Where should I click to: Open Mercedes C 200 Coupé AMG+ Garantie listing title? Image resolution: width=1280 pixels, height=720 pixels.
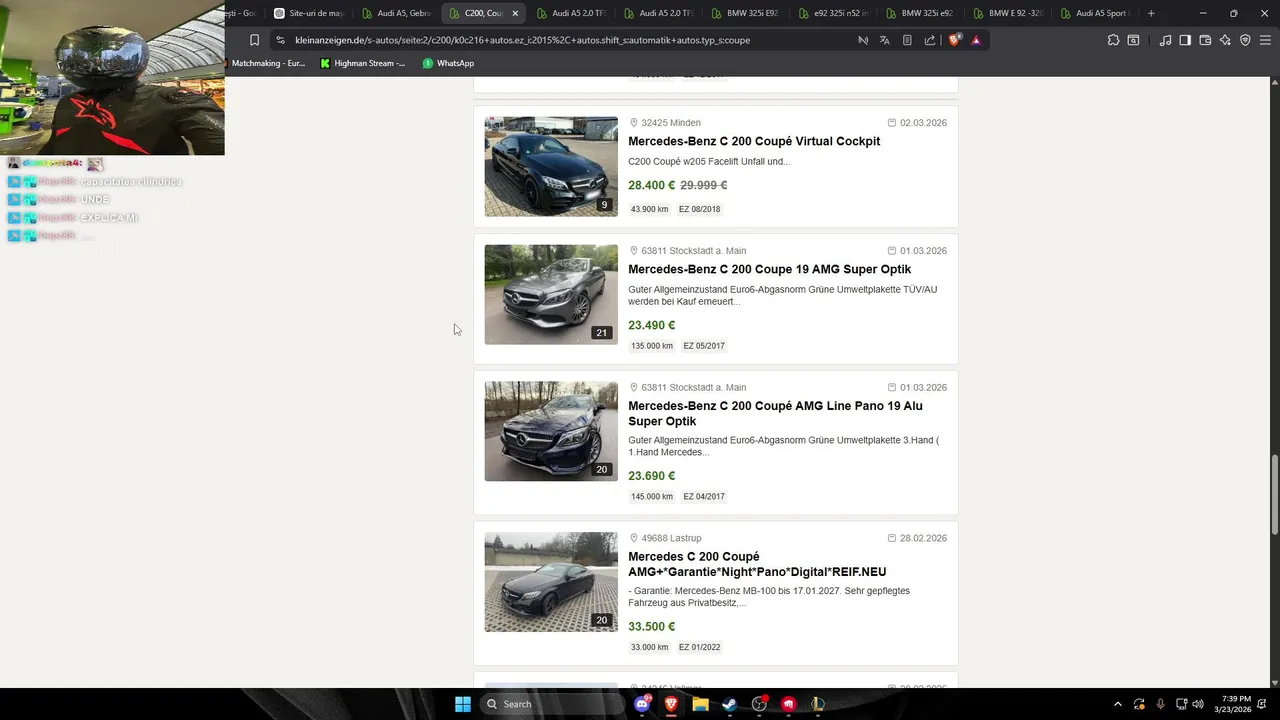pos(757,564)
